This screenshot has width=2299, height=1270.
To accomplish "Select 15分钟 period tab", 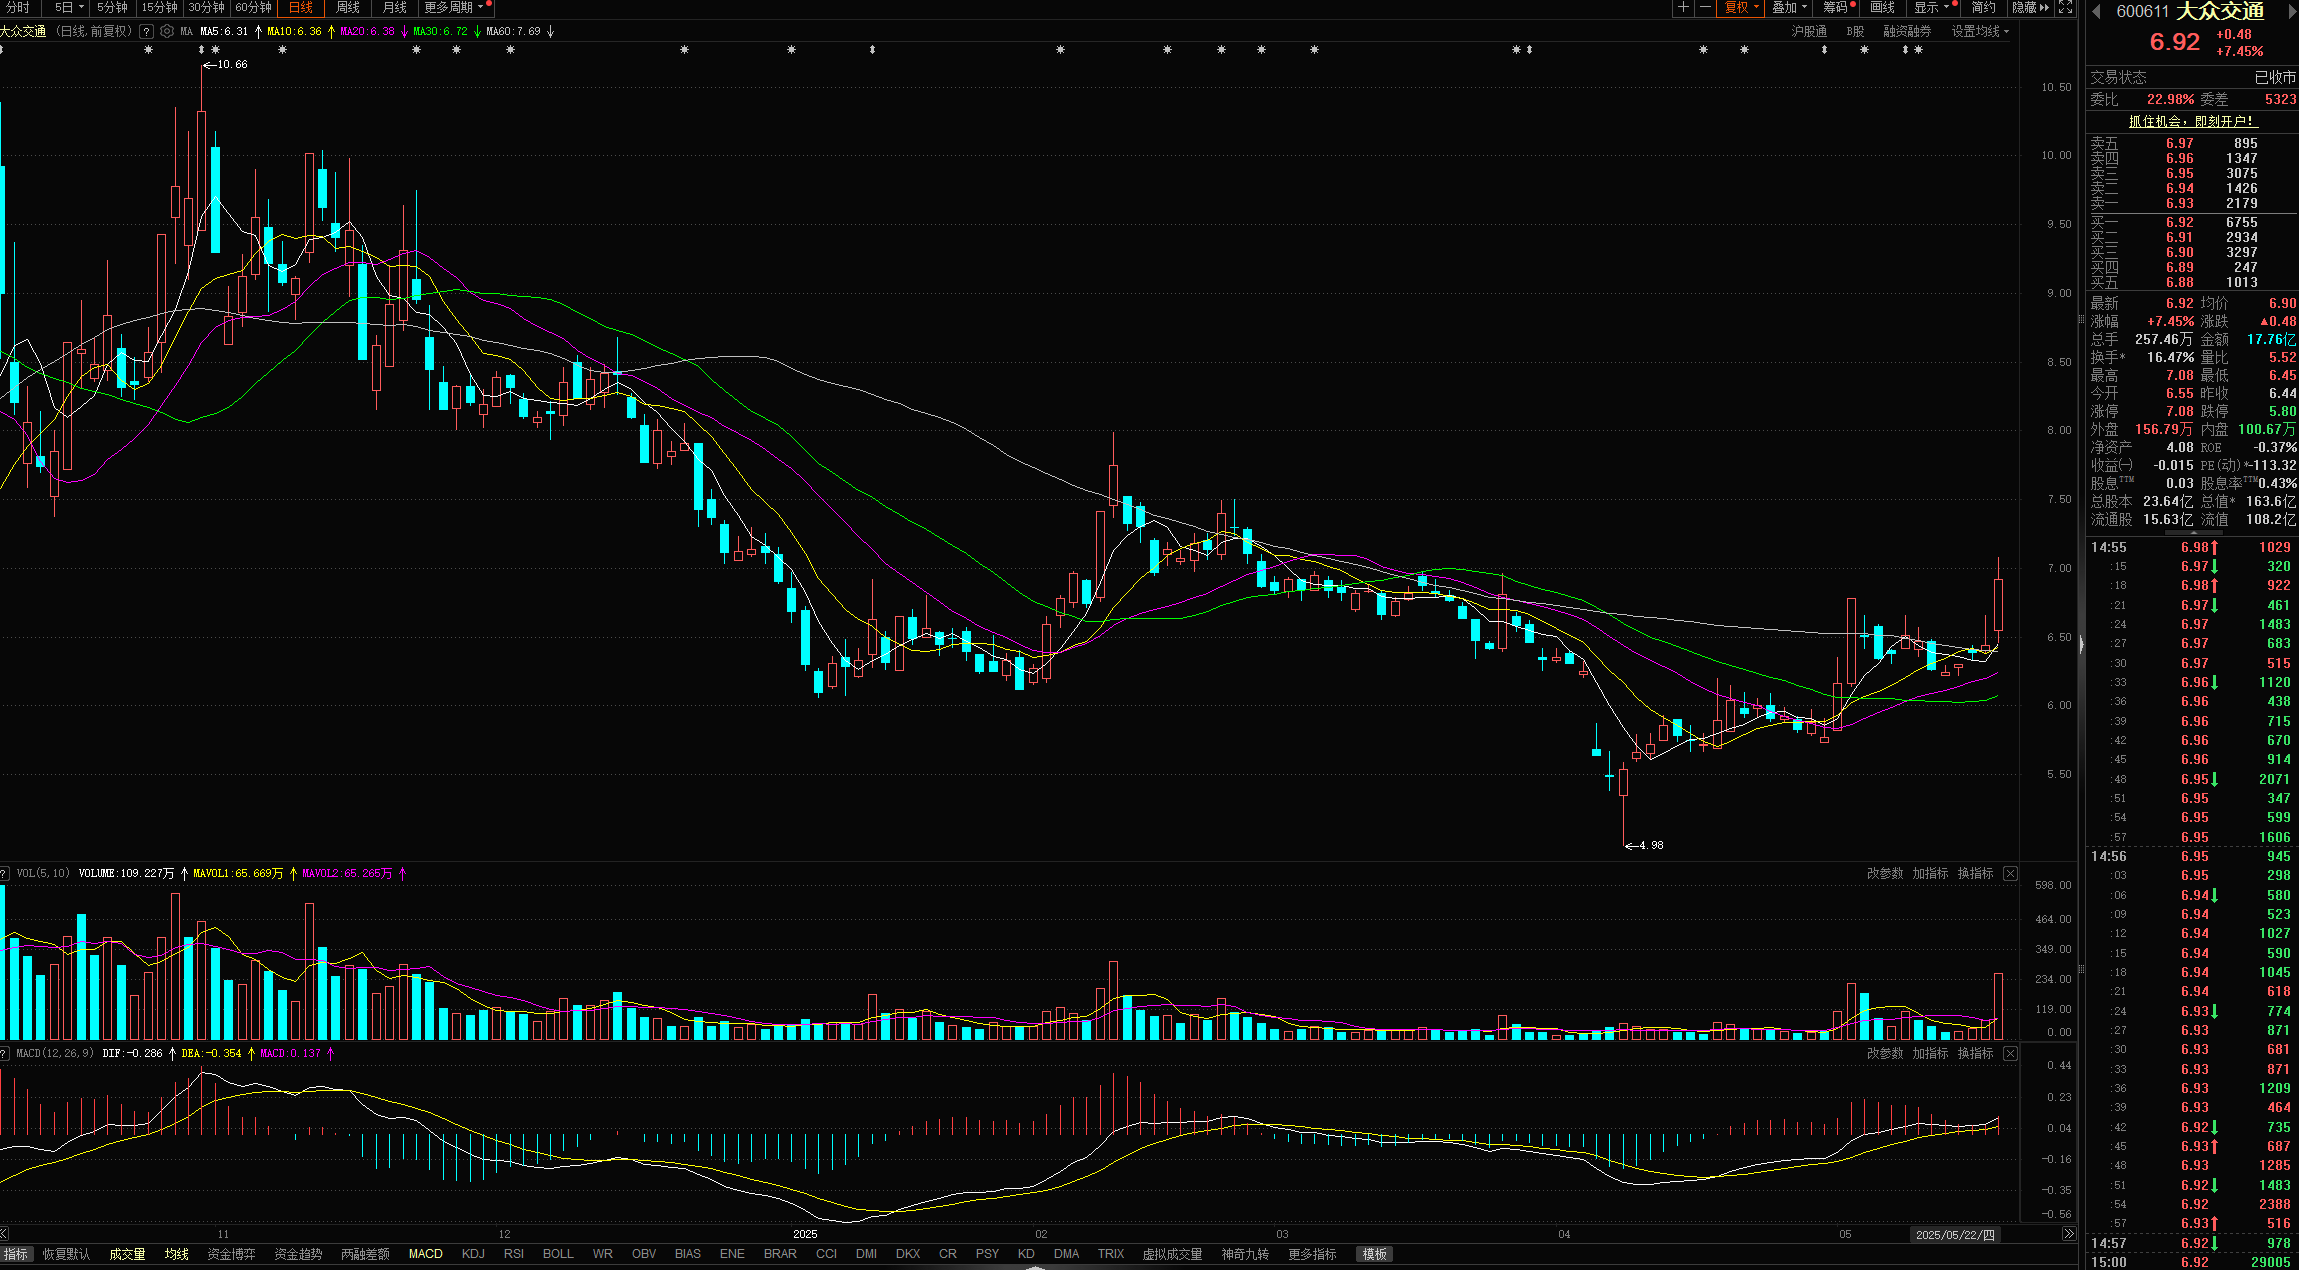I will [159, 7].
